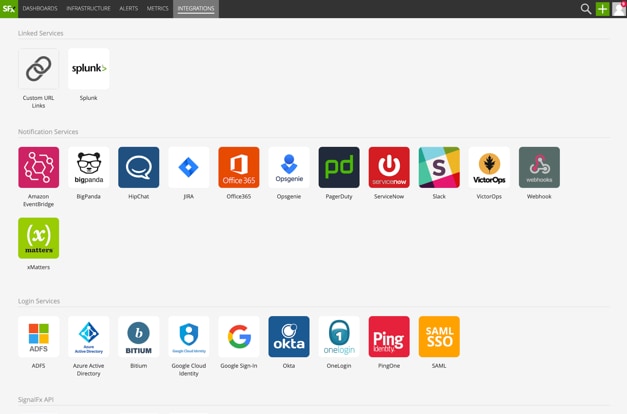Viewport: 627px width, 414px height.
Task: Click the "VictorOps" label text
Action: [489, 196]
